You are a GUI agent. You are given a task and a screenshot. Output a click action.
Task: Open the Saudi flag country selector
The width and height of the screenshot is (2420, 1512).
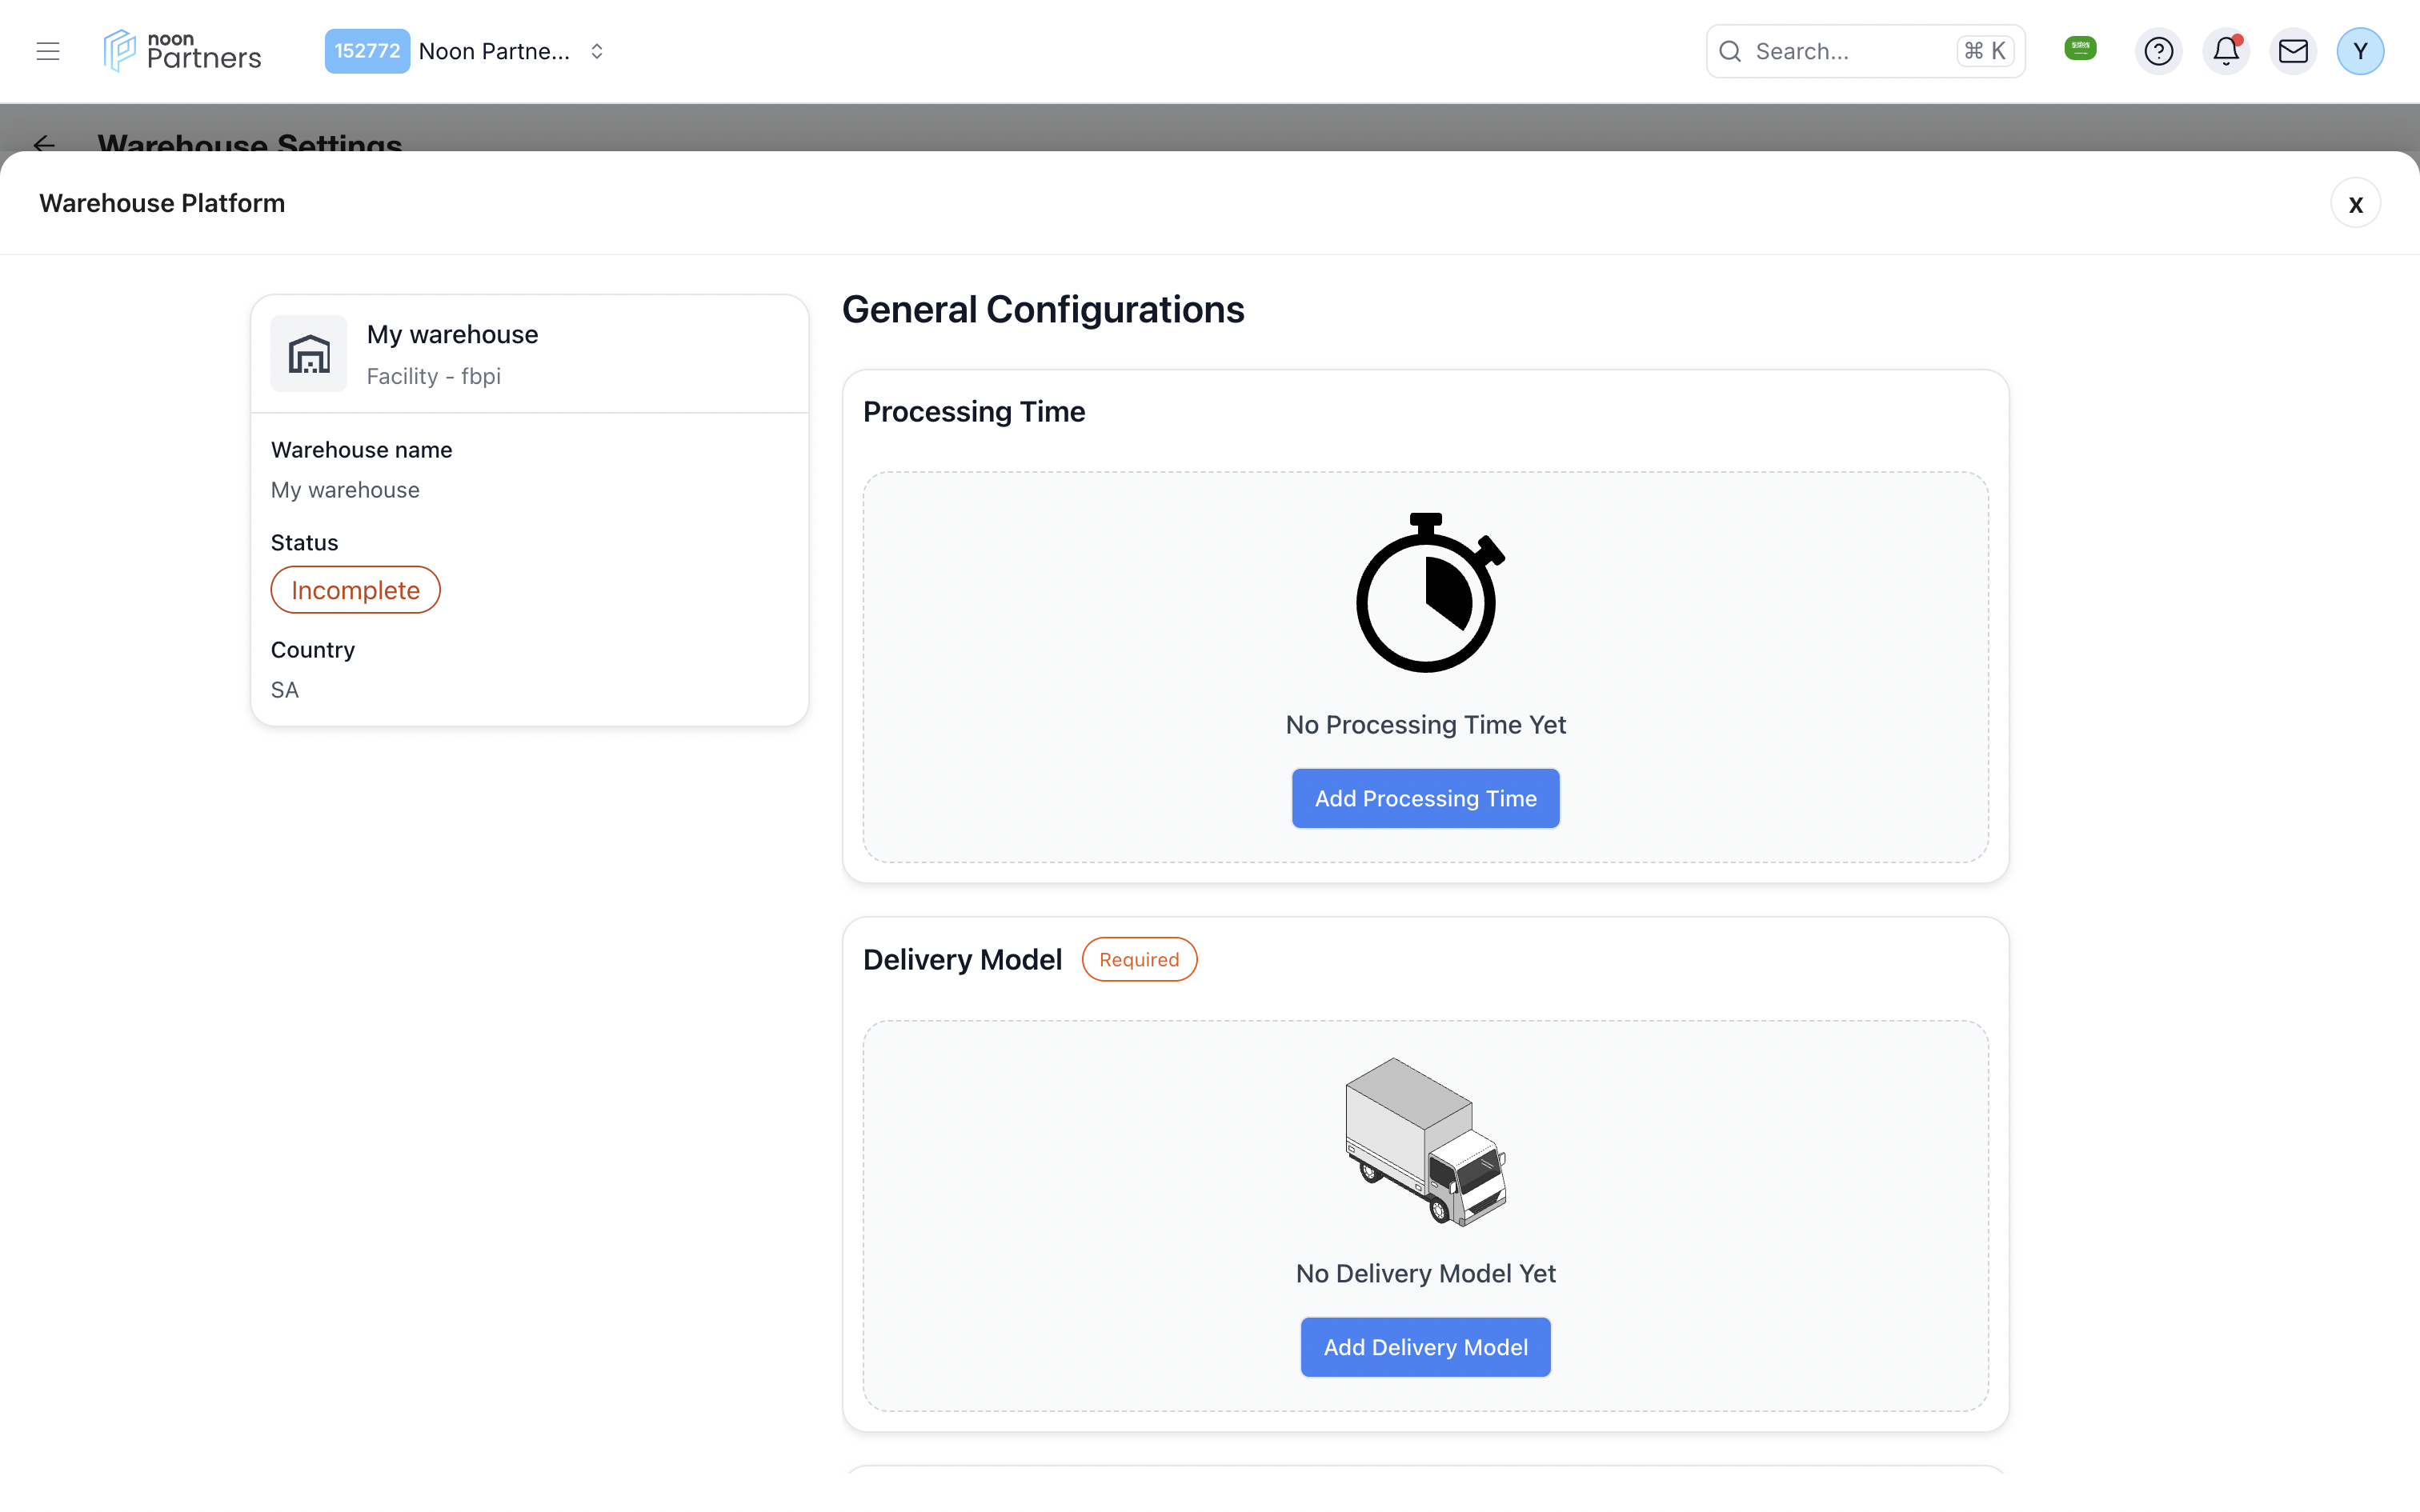2080,48
